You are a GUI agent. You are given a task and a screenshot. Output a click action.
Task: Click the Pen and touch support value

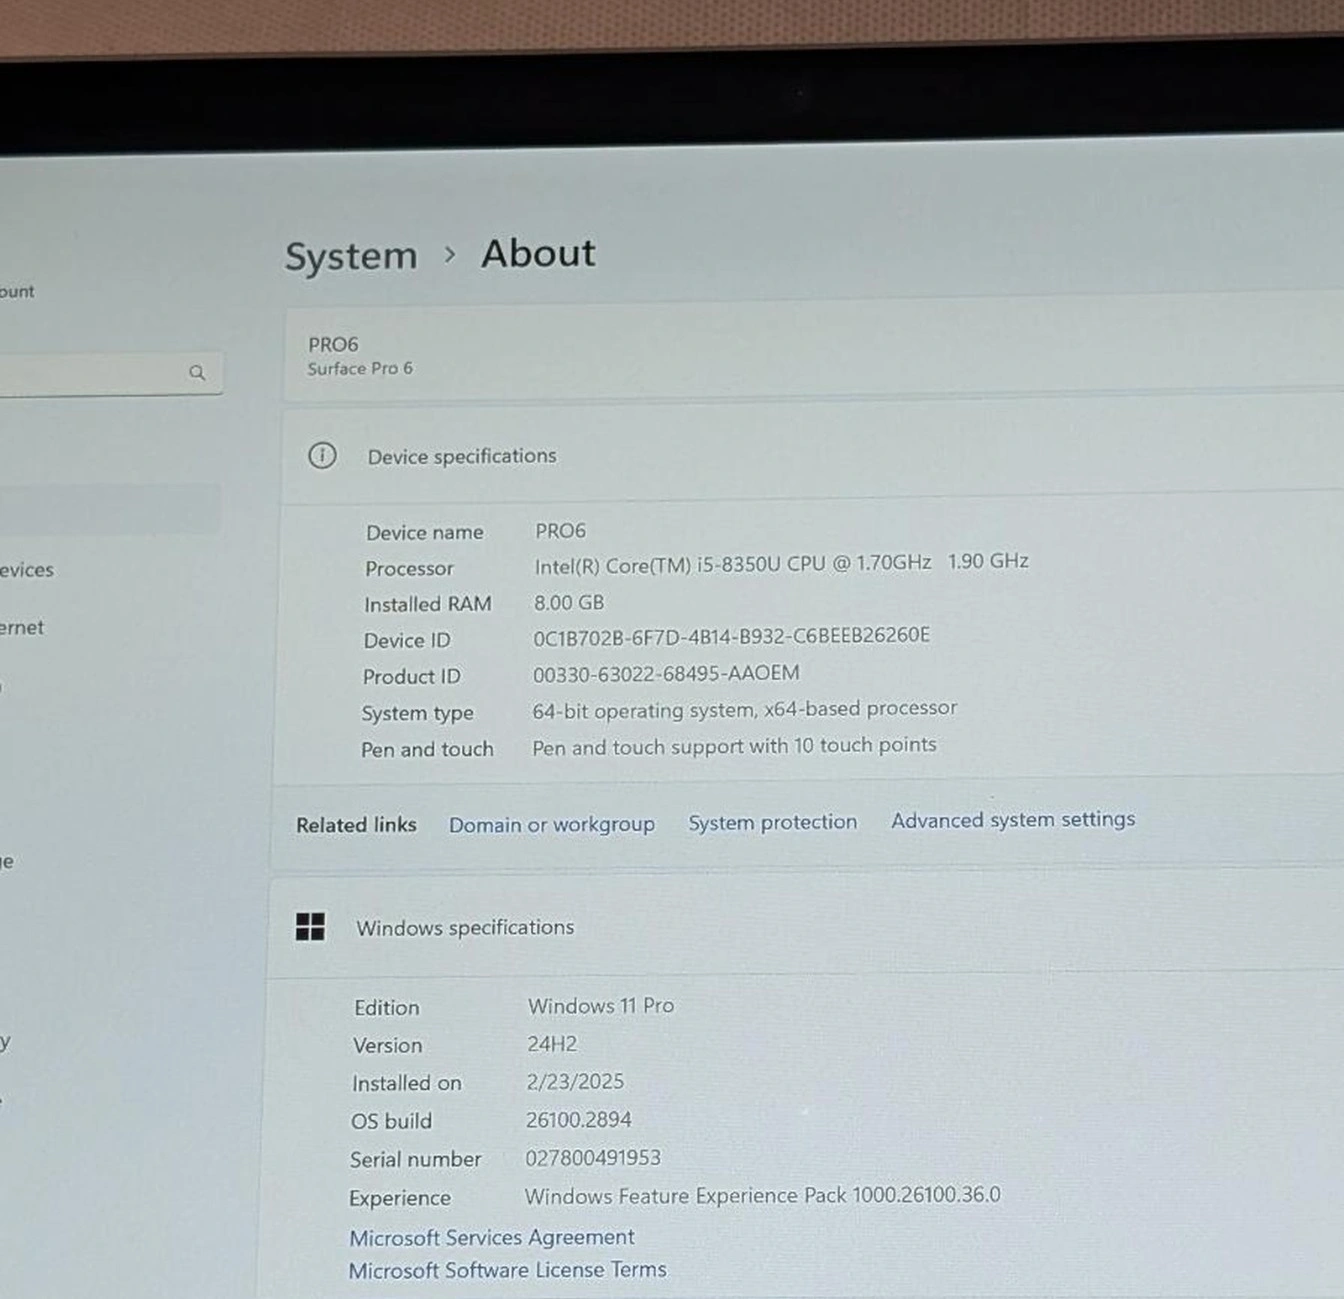point(734,746)
